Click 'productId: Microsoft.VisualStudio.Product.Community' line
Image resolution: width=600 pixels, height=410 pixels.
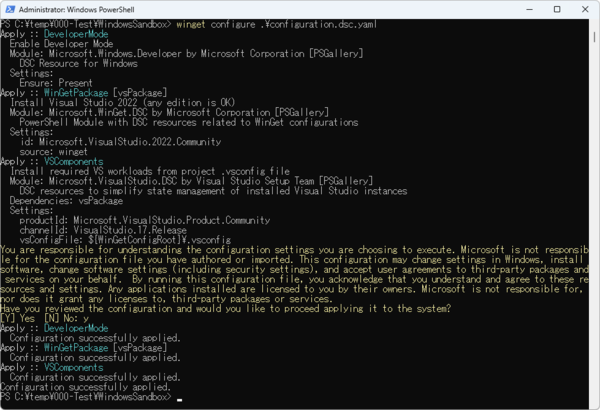tap(145, 220)
